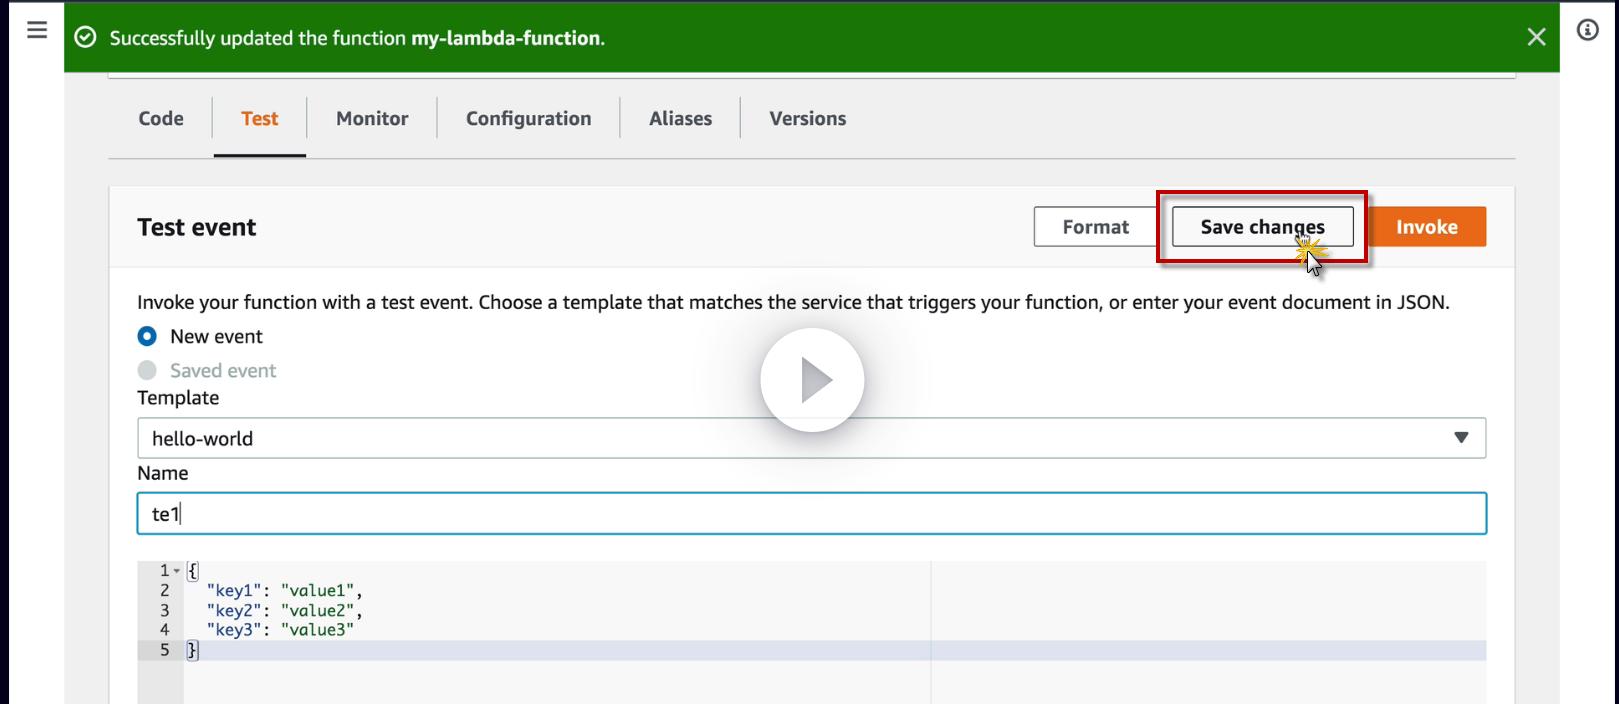Image resolution: width=1619 pixels, height=704 pixels.
Task: Open the Monitor tab
Action: 372,118
